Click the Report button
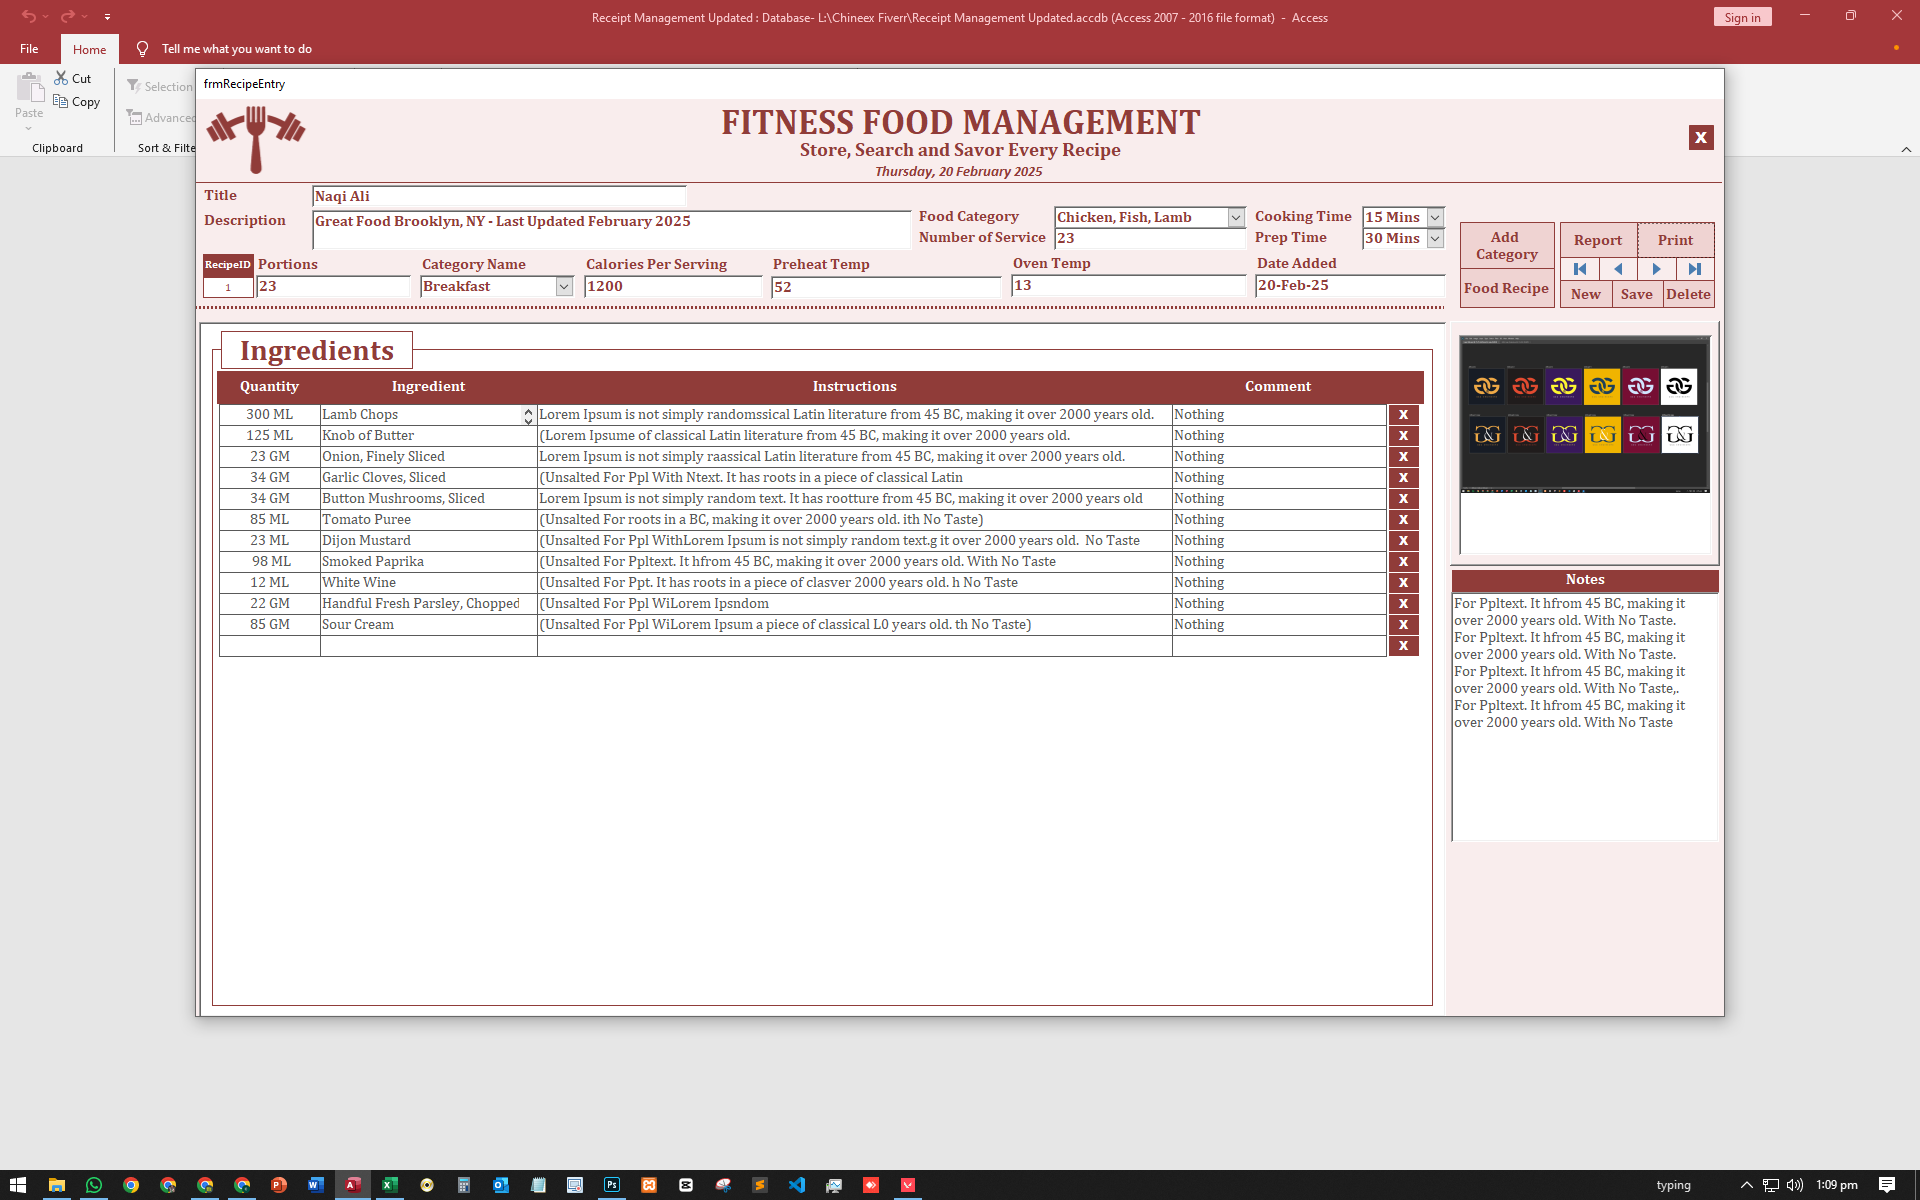The height and width of the screenshot is (1200, 1920). [x=1597, y=240]
